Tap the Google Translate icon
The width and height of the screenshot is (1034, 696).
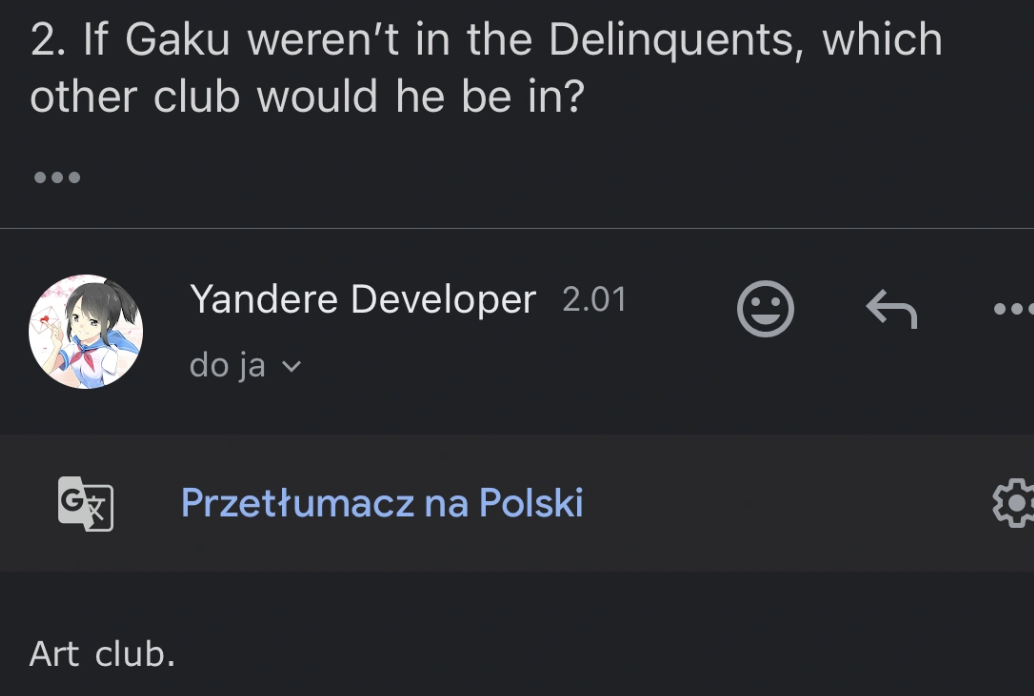tap(85, 503)
